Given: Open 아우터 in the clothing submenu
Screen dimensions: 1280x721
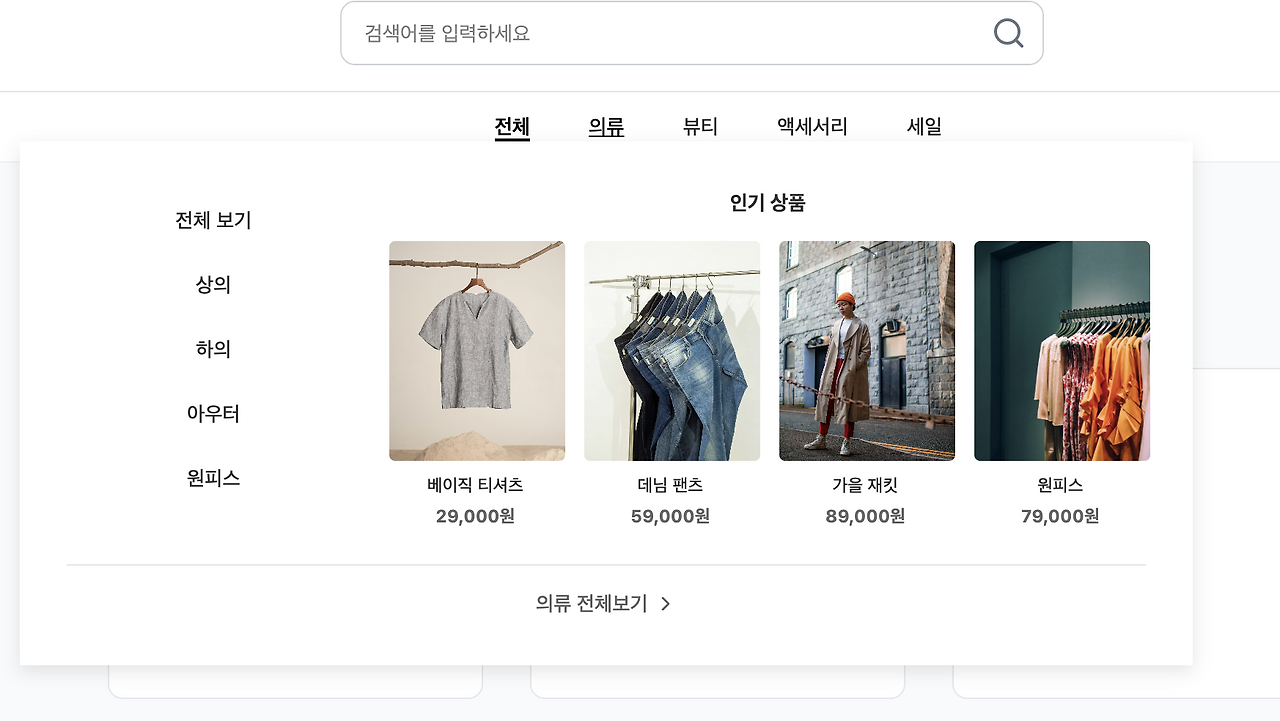Looking at the screenshot, I should 213,414.
